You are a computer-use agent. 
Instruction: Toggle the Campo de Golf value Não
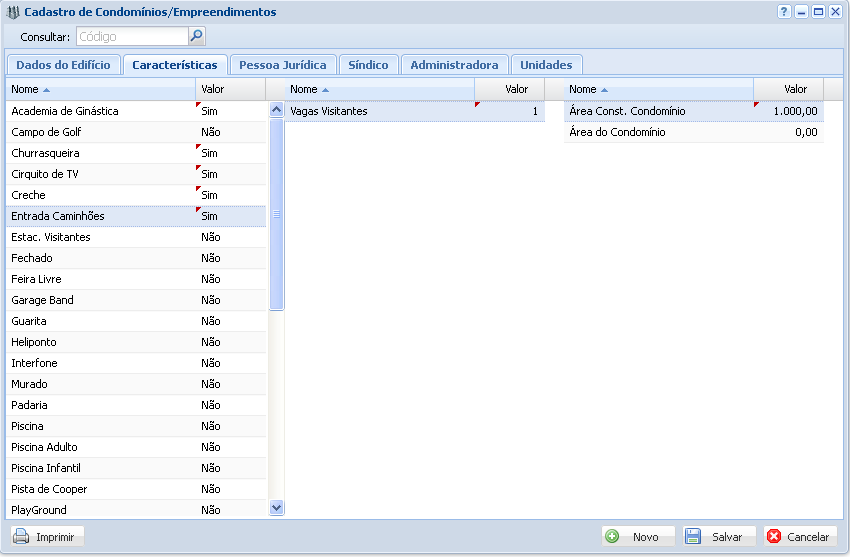[x=210, y=132]
